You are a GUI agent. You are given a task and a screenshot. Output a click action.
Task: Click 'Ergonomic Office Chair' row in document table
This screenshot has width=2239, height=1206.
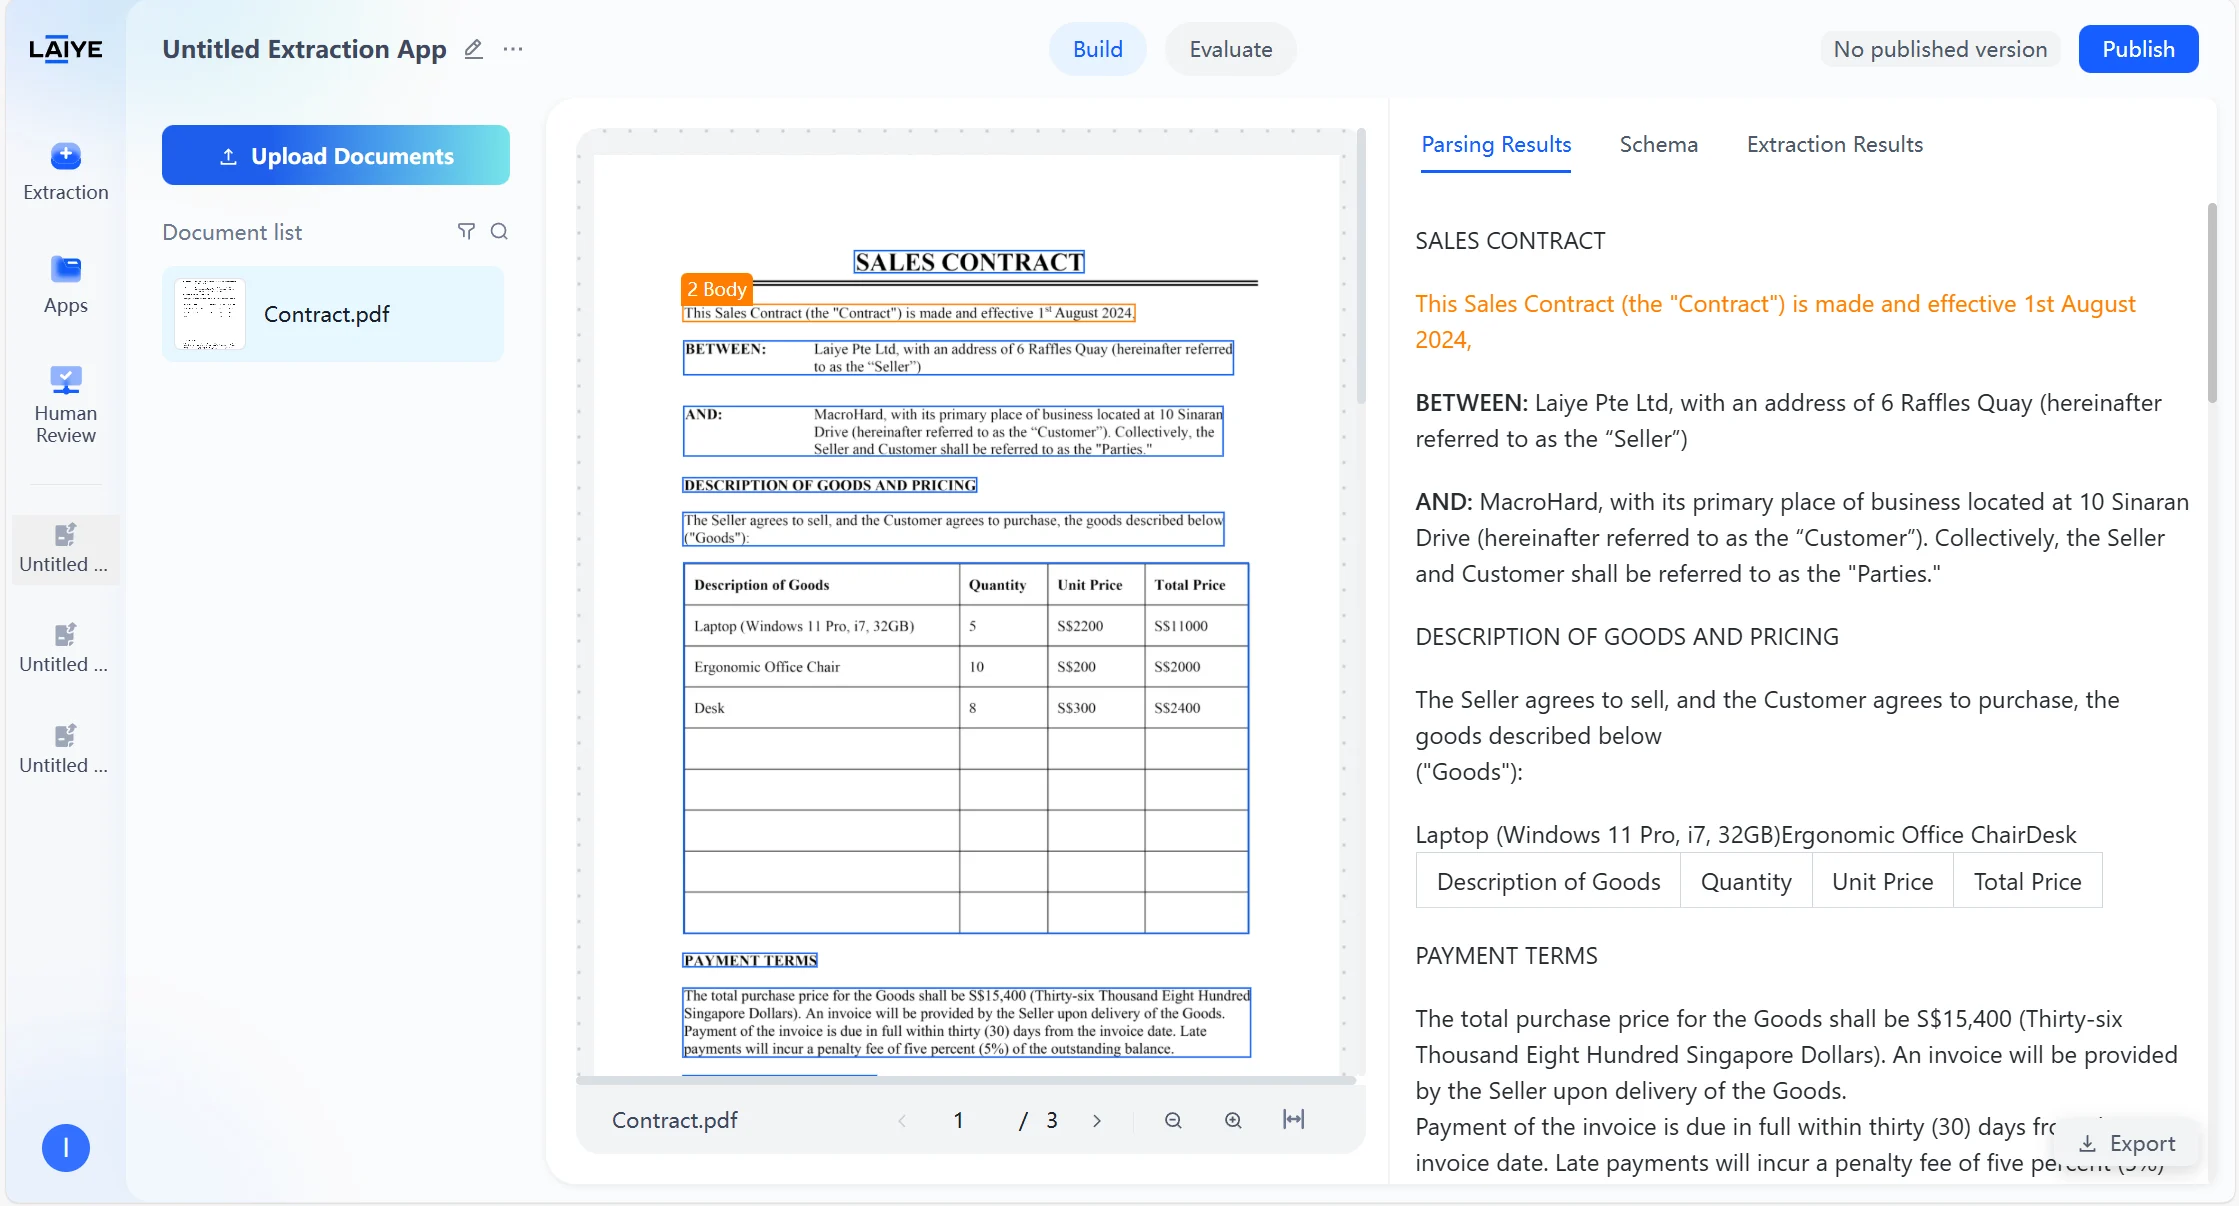point(966,667)
